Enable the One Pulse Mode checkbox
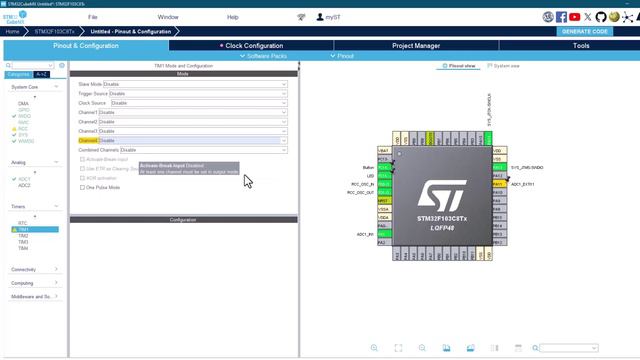640x360 pixels. point(82,187)
